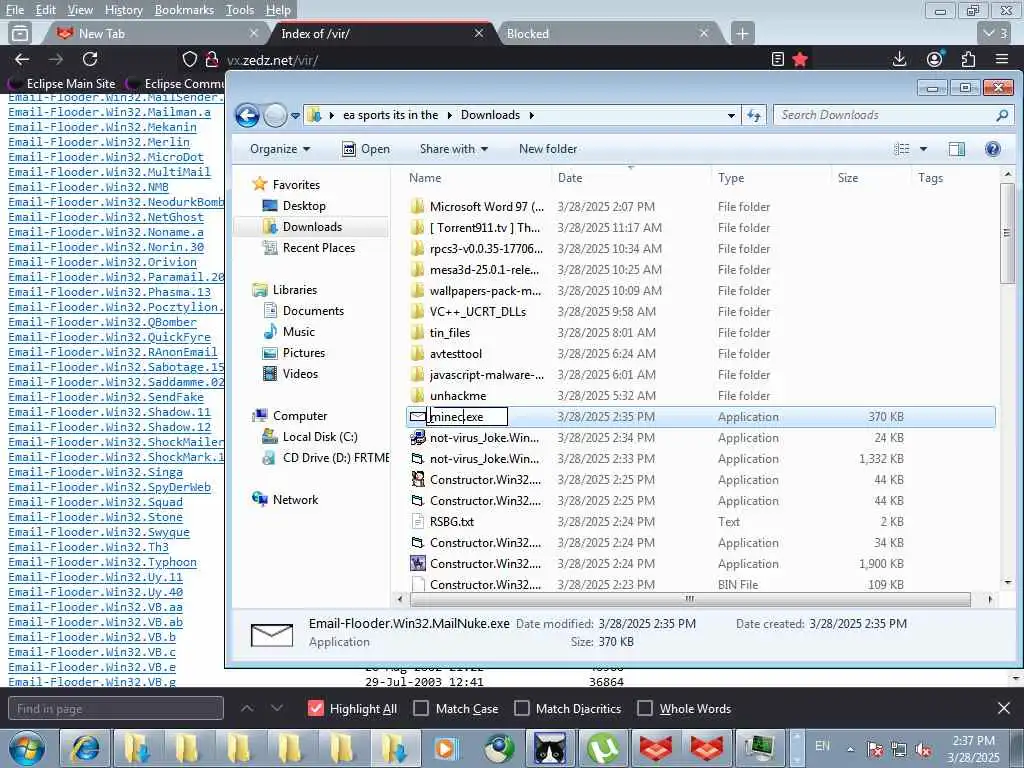Open the media player taskbar icon

coord(446,748)
